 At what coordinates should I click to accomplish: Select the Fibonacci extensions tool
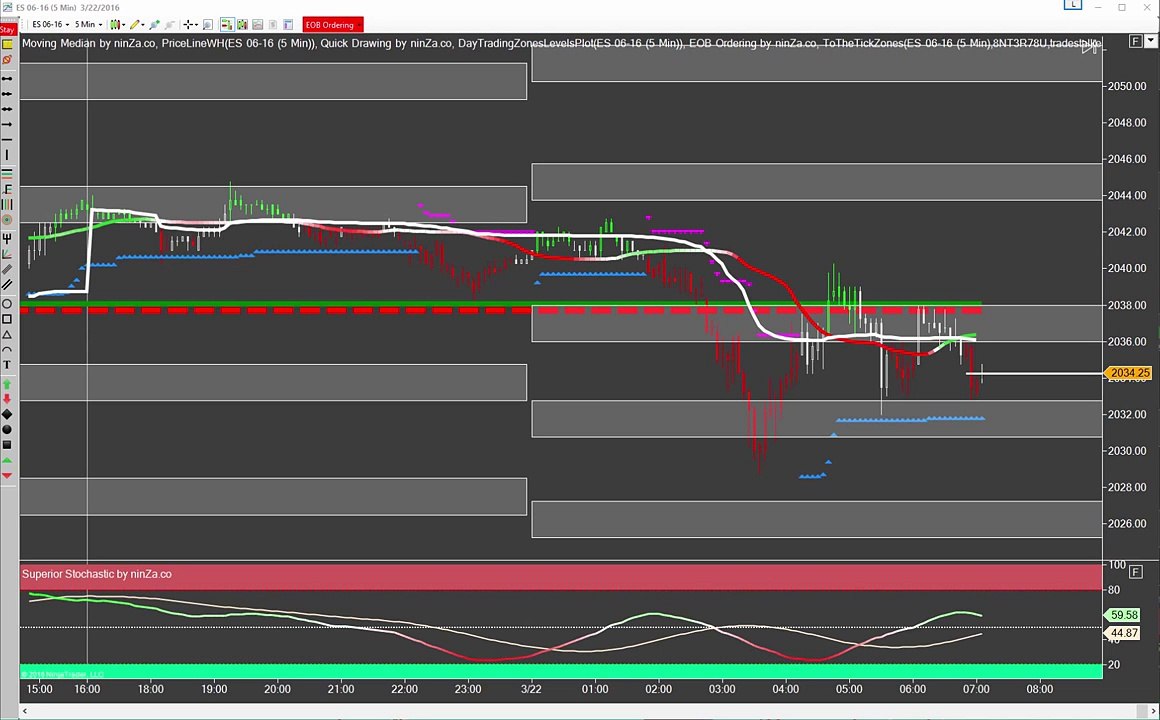click(7, 189)
